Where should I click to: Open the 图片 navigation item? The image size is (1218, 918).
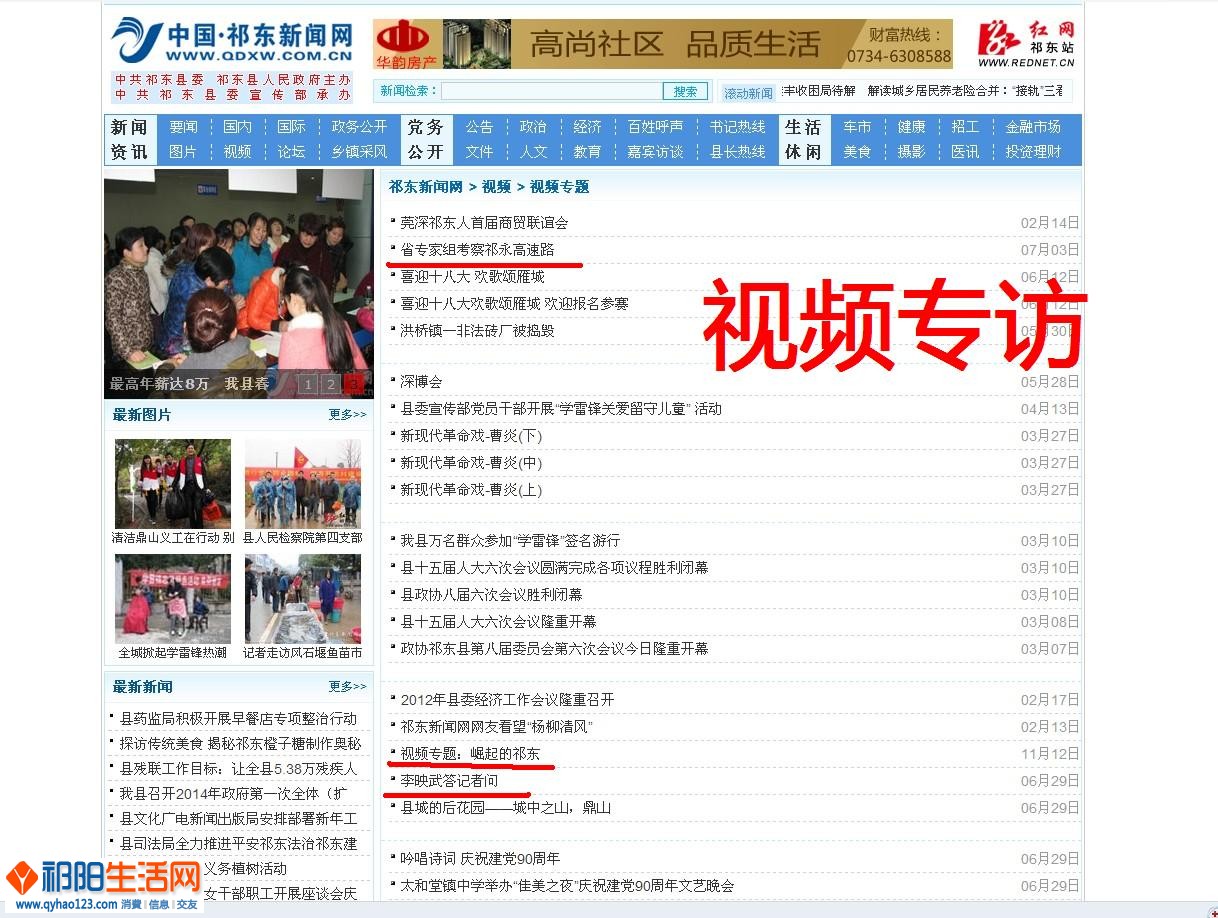(x=184, y=152)
